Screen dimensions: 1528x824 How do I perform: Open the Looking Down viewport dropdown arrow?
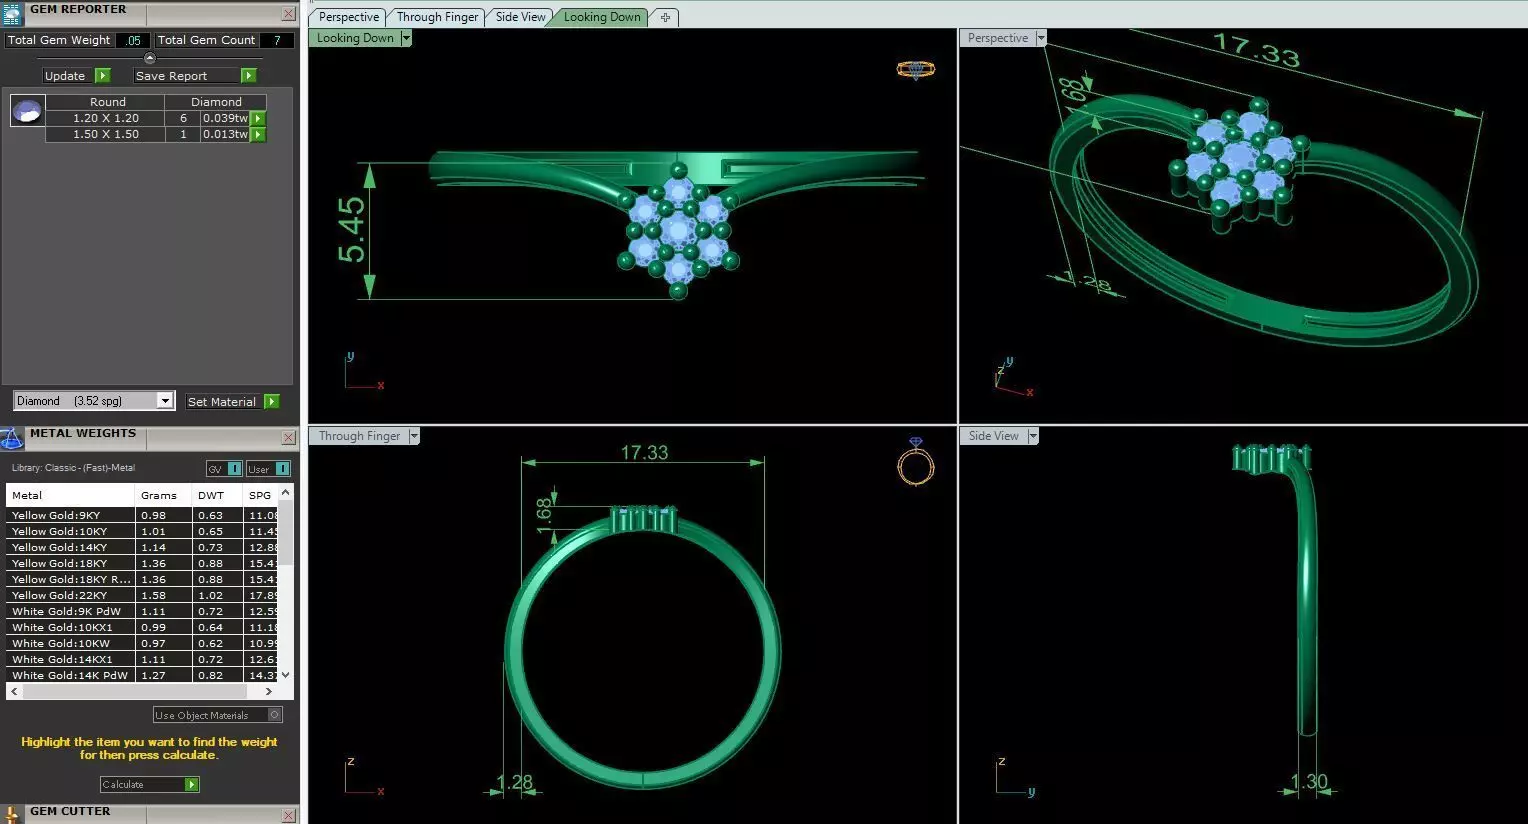406,38
